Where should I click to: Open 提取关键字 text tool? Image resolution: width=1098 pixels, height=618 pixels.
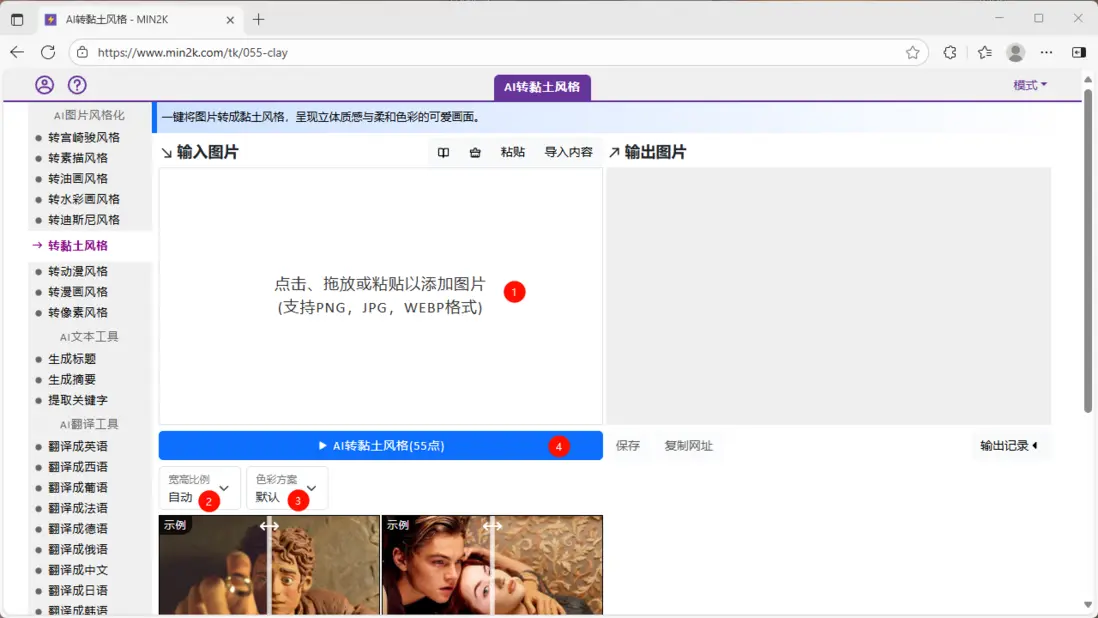tap(78, 400)
